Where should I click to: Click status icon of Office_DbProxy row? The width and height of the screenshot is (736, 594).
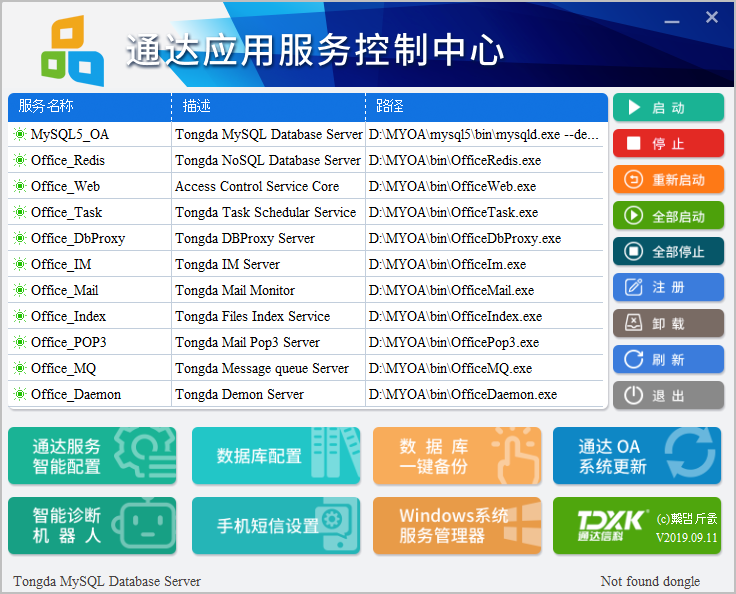20,238
